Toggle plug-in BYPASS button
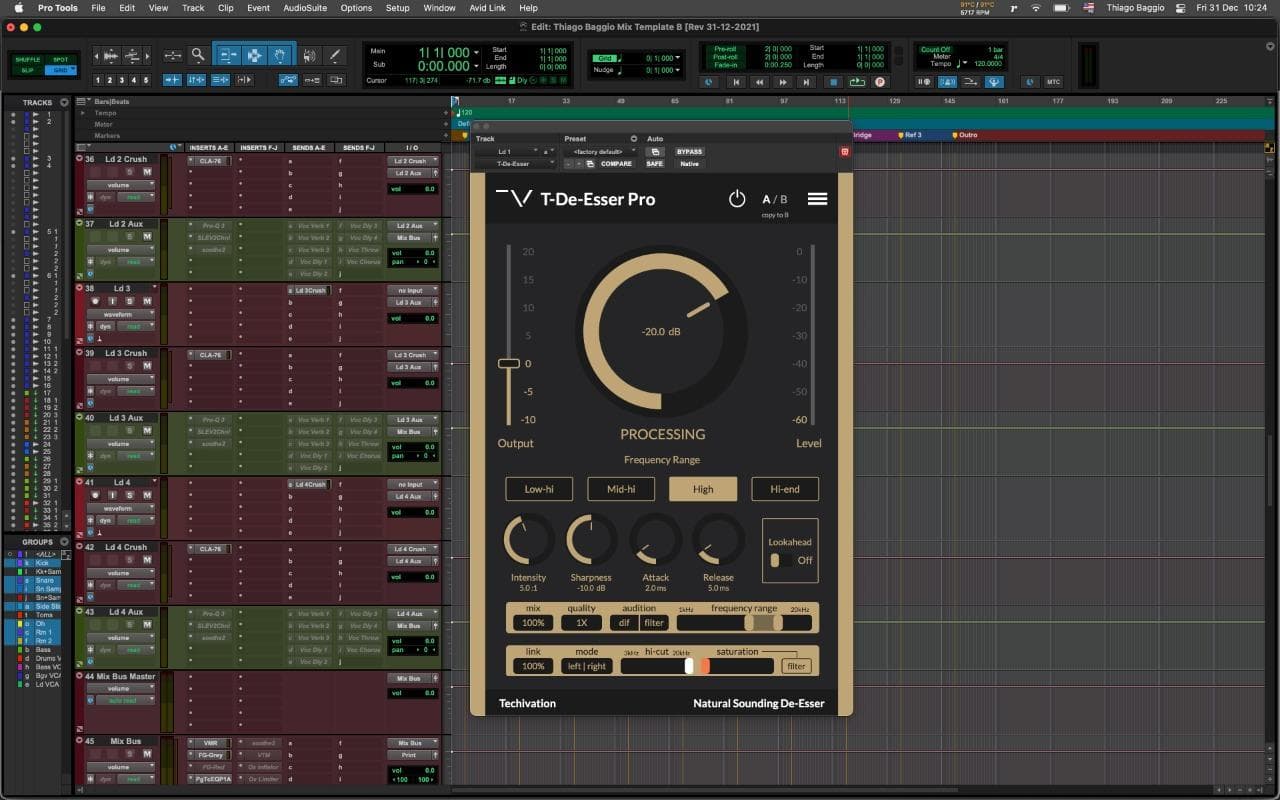This screenshot has width=1280, height=800. pyautogui.click(x=689, y=152)
